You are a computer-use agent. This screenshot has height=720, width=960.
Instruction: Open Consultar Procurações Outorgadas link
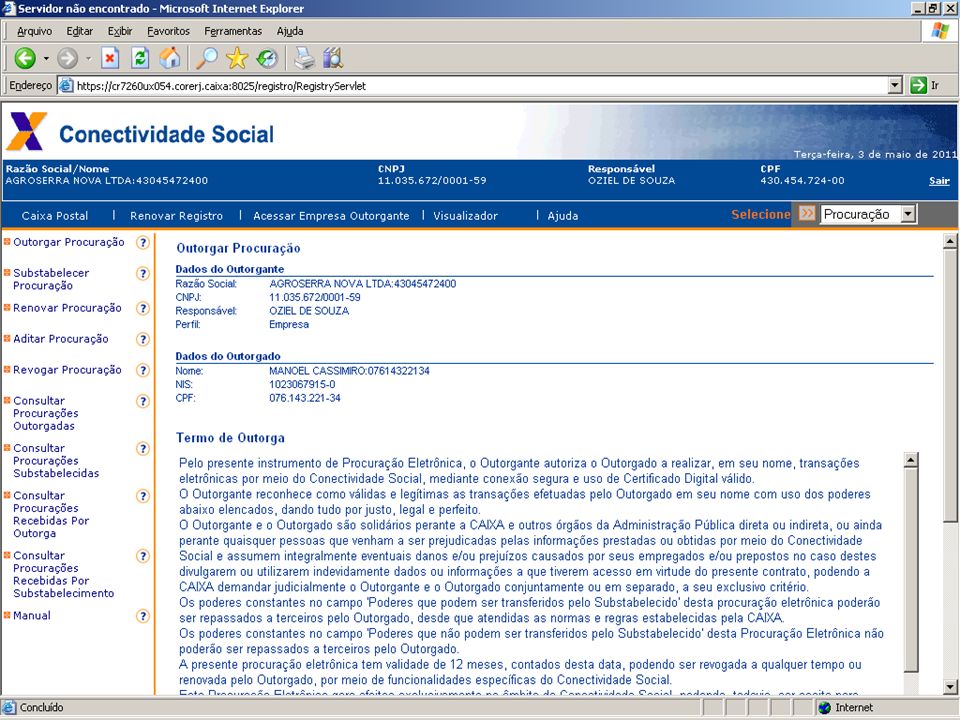[46, 413]
